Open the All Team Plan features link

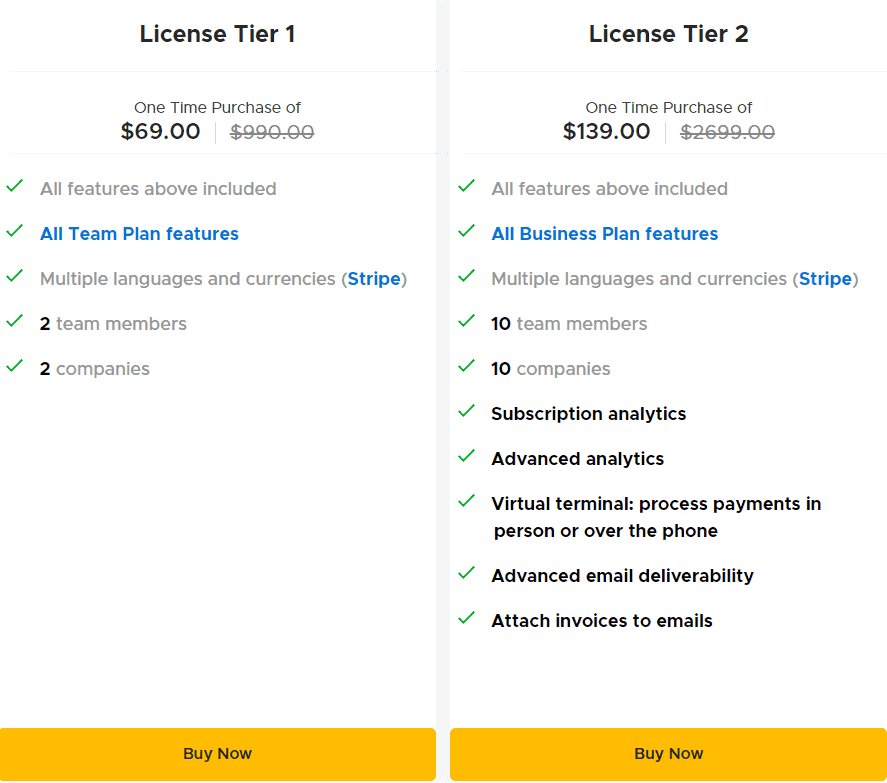tap(139, 234)
